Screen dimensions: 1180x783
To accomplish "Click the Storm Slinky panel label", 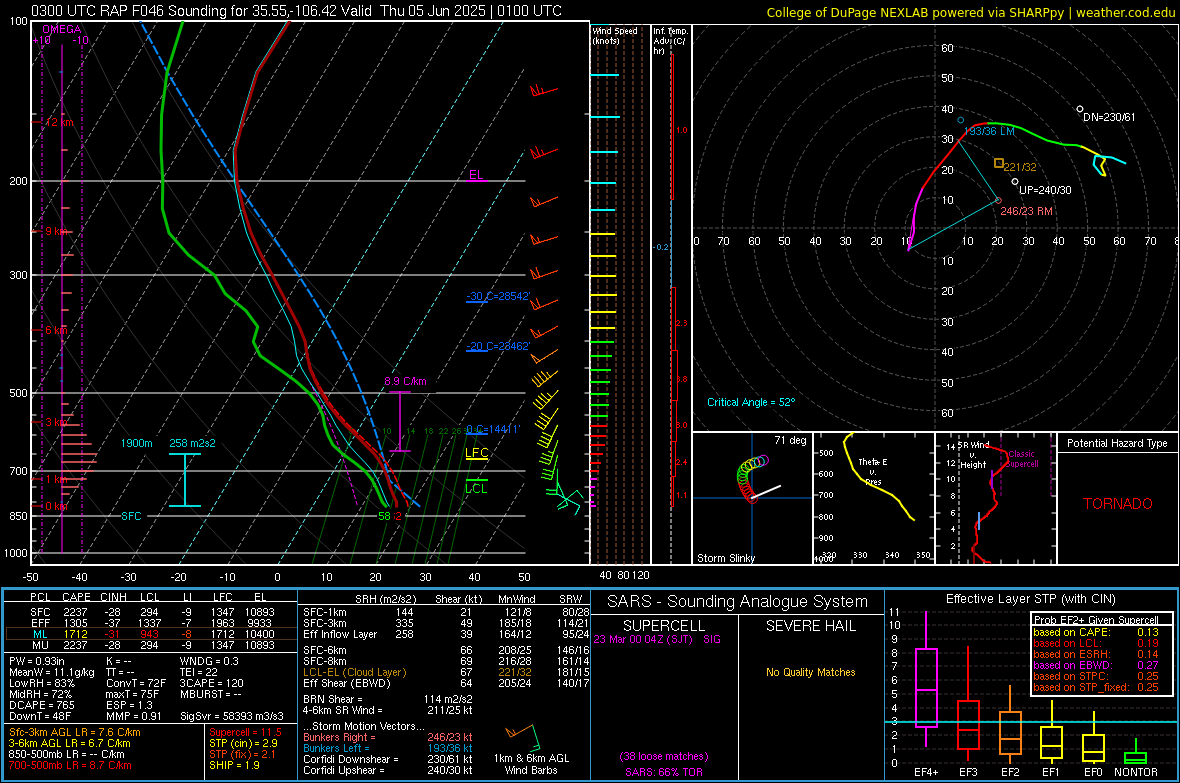I will point(725,558).
